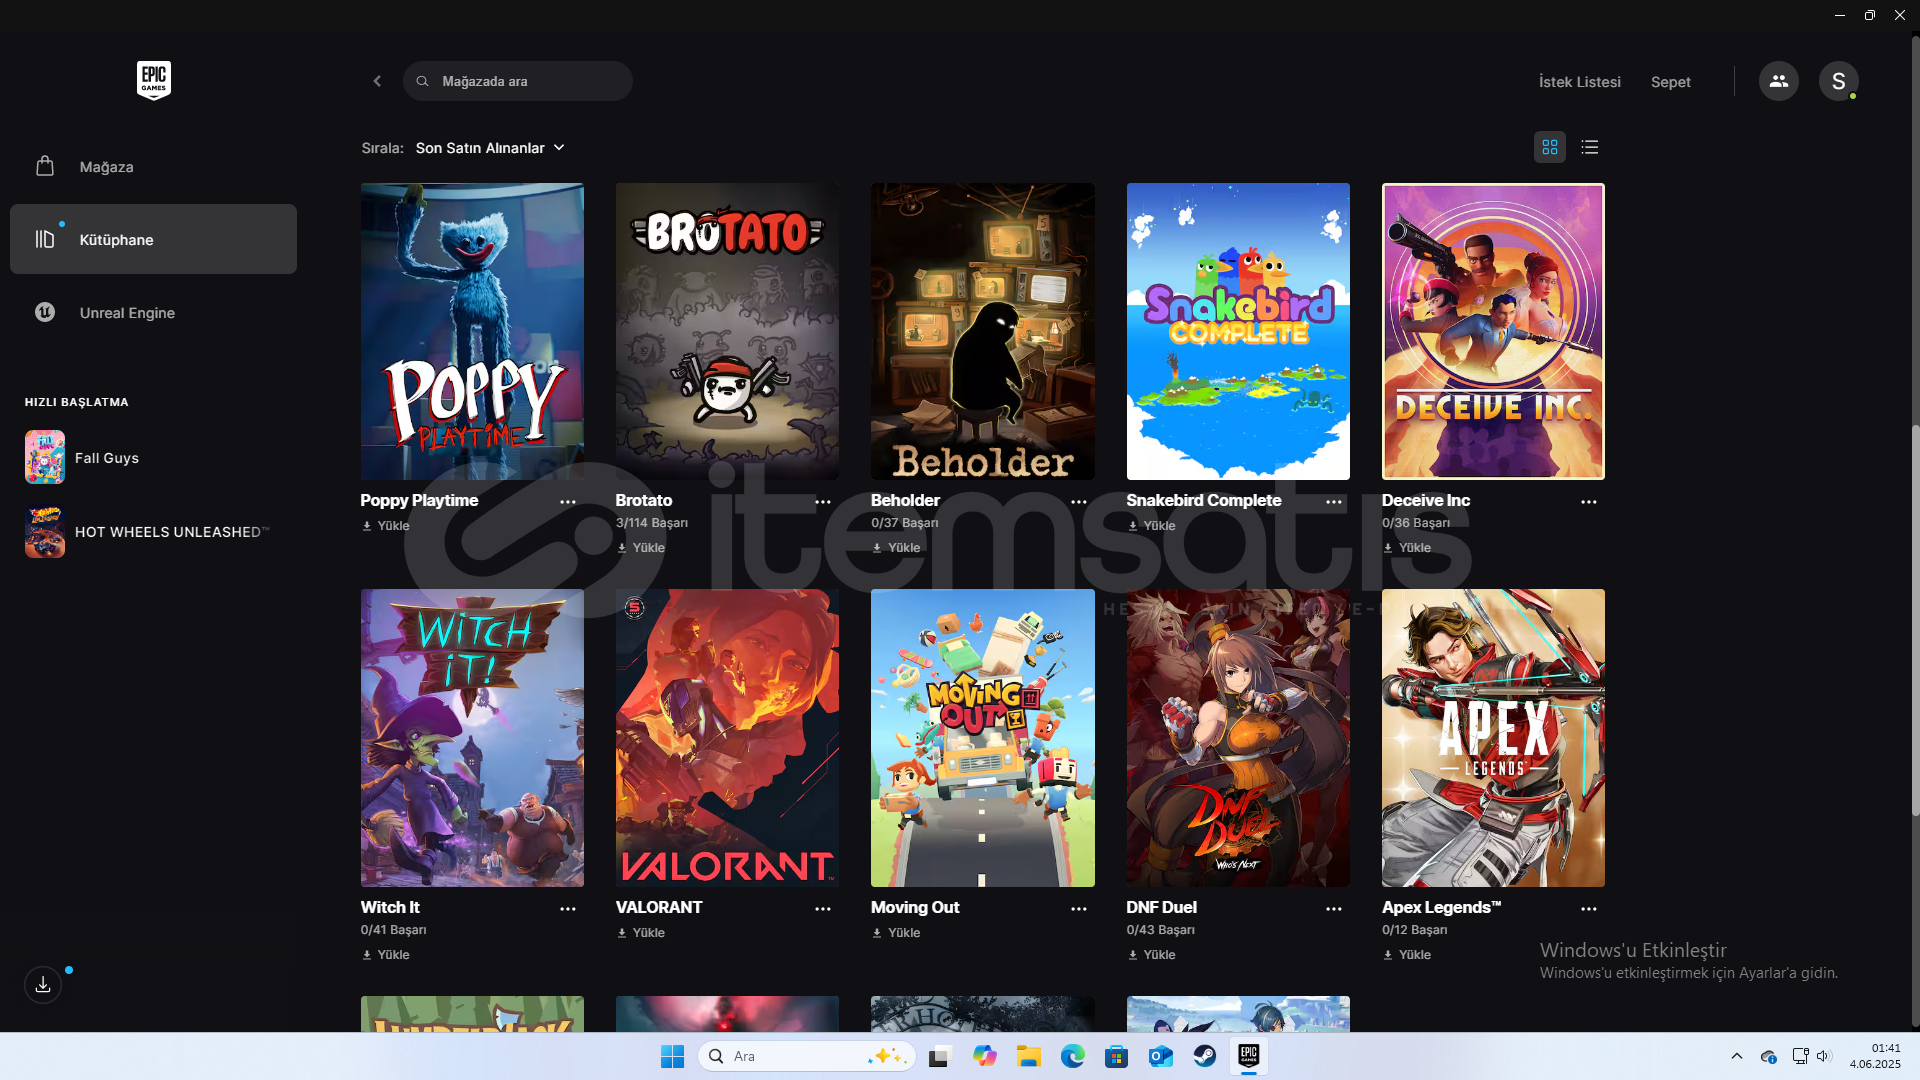Screen dimensions: 1920x1080
Task: Go back with the left arrow
Action: click(x=377, y=81)
